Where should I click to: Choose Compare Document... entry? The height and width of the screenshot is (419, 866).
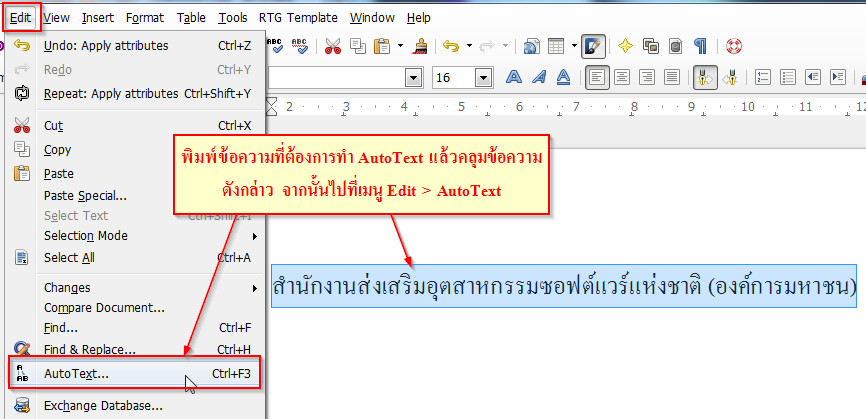(x=135, y=307)
